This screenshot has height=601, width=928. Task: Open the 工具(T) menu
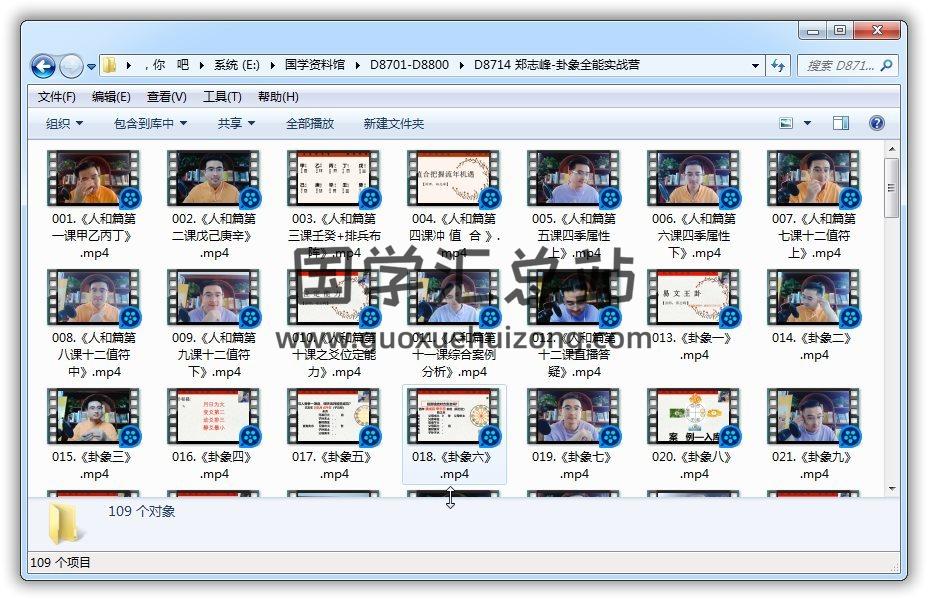[222, 97]
